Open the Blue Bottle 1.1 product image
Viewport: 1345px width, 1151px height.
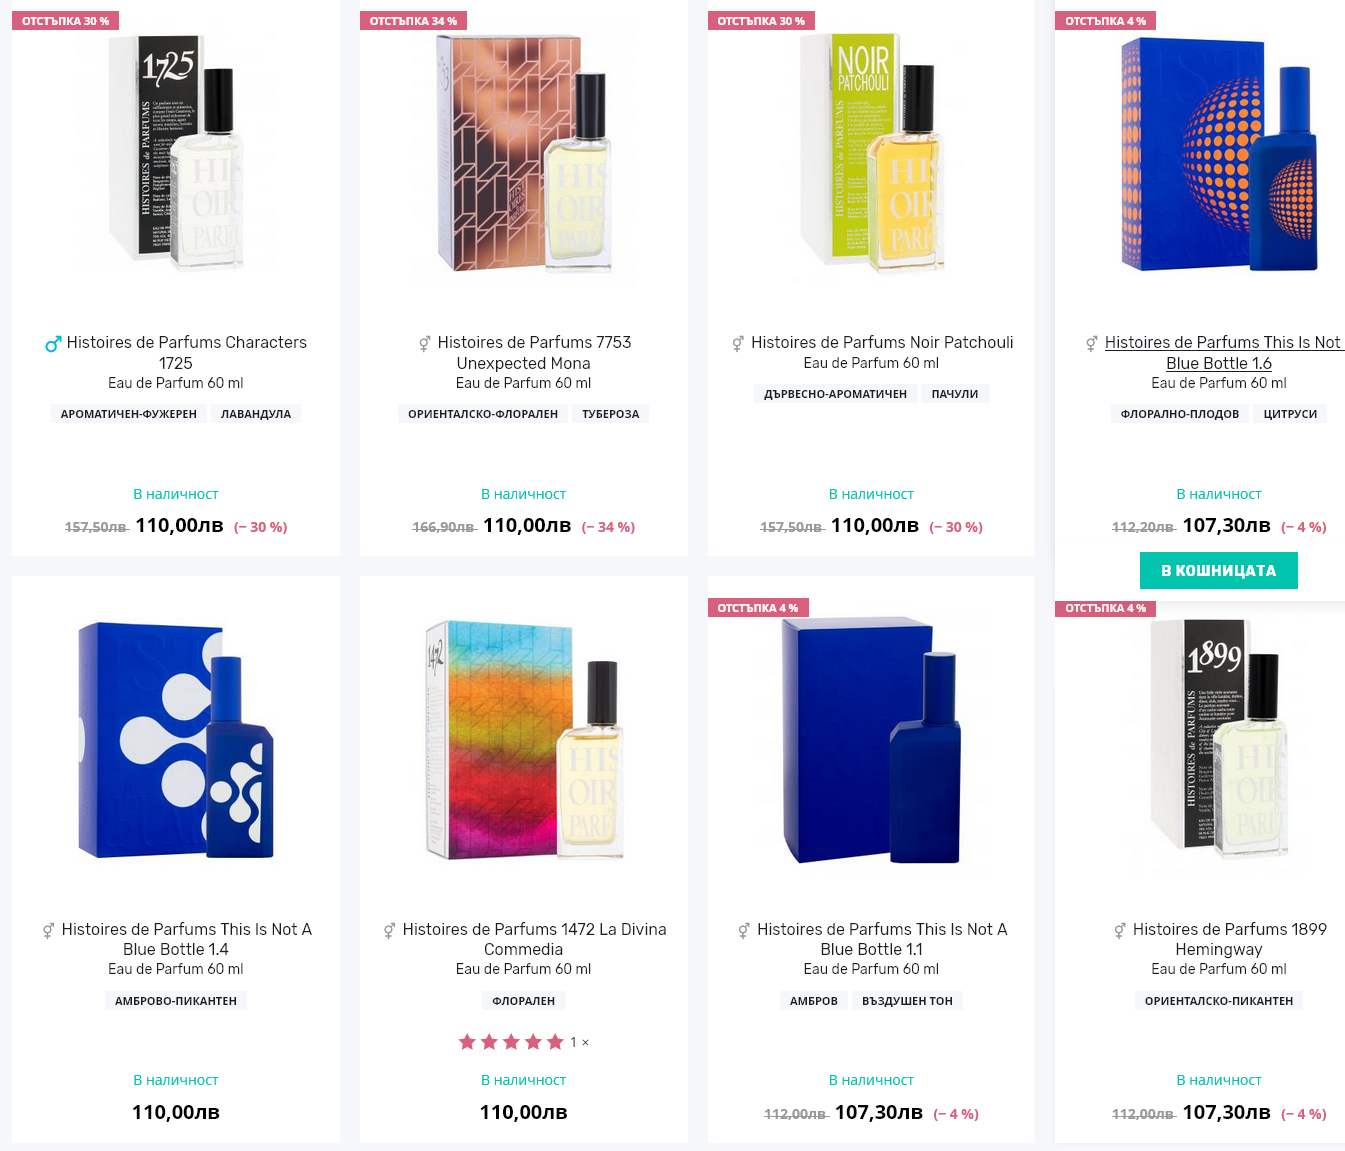[x=871, y=740]
